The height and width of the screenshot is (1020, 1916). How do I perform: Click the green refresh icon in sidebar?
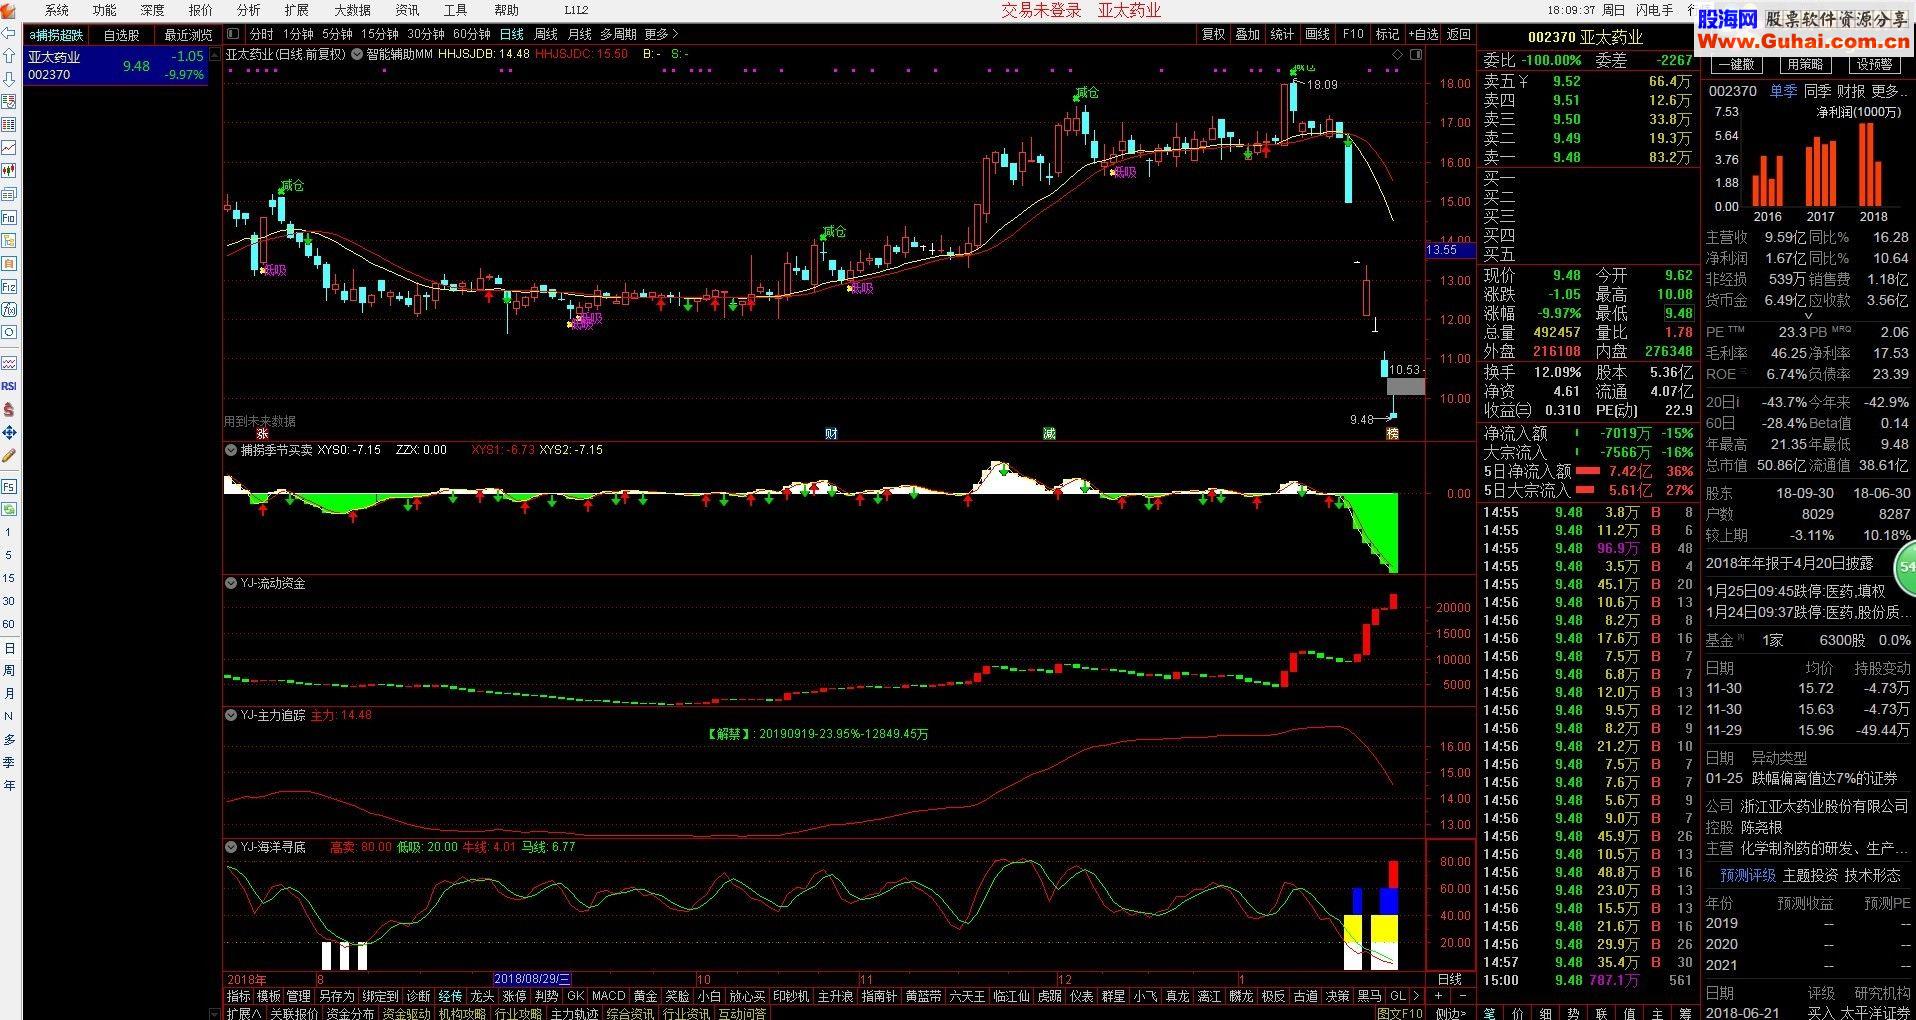click(x=9, y=510)
